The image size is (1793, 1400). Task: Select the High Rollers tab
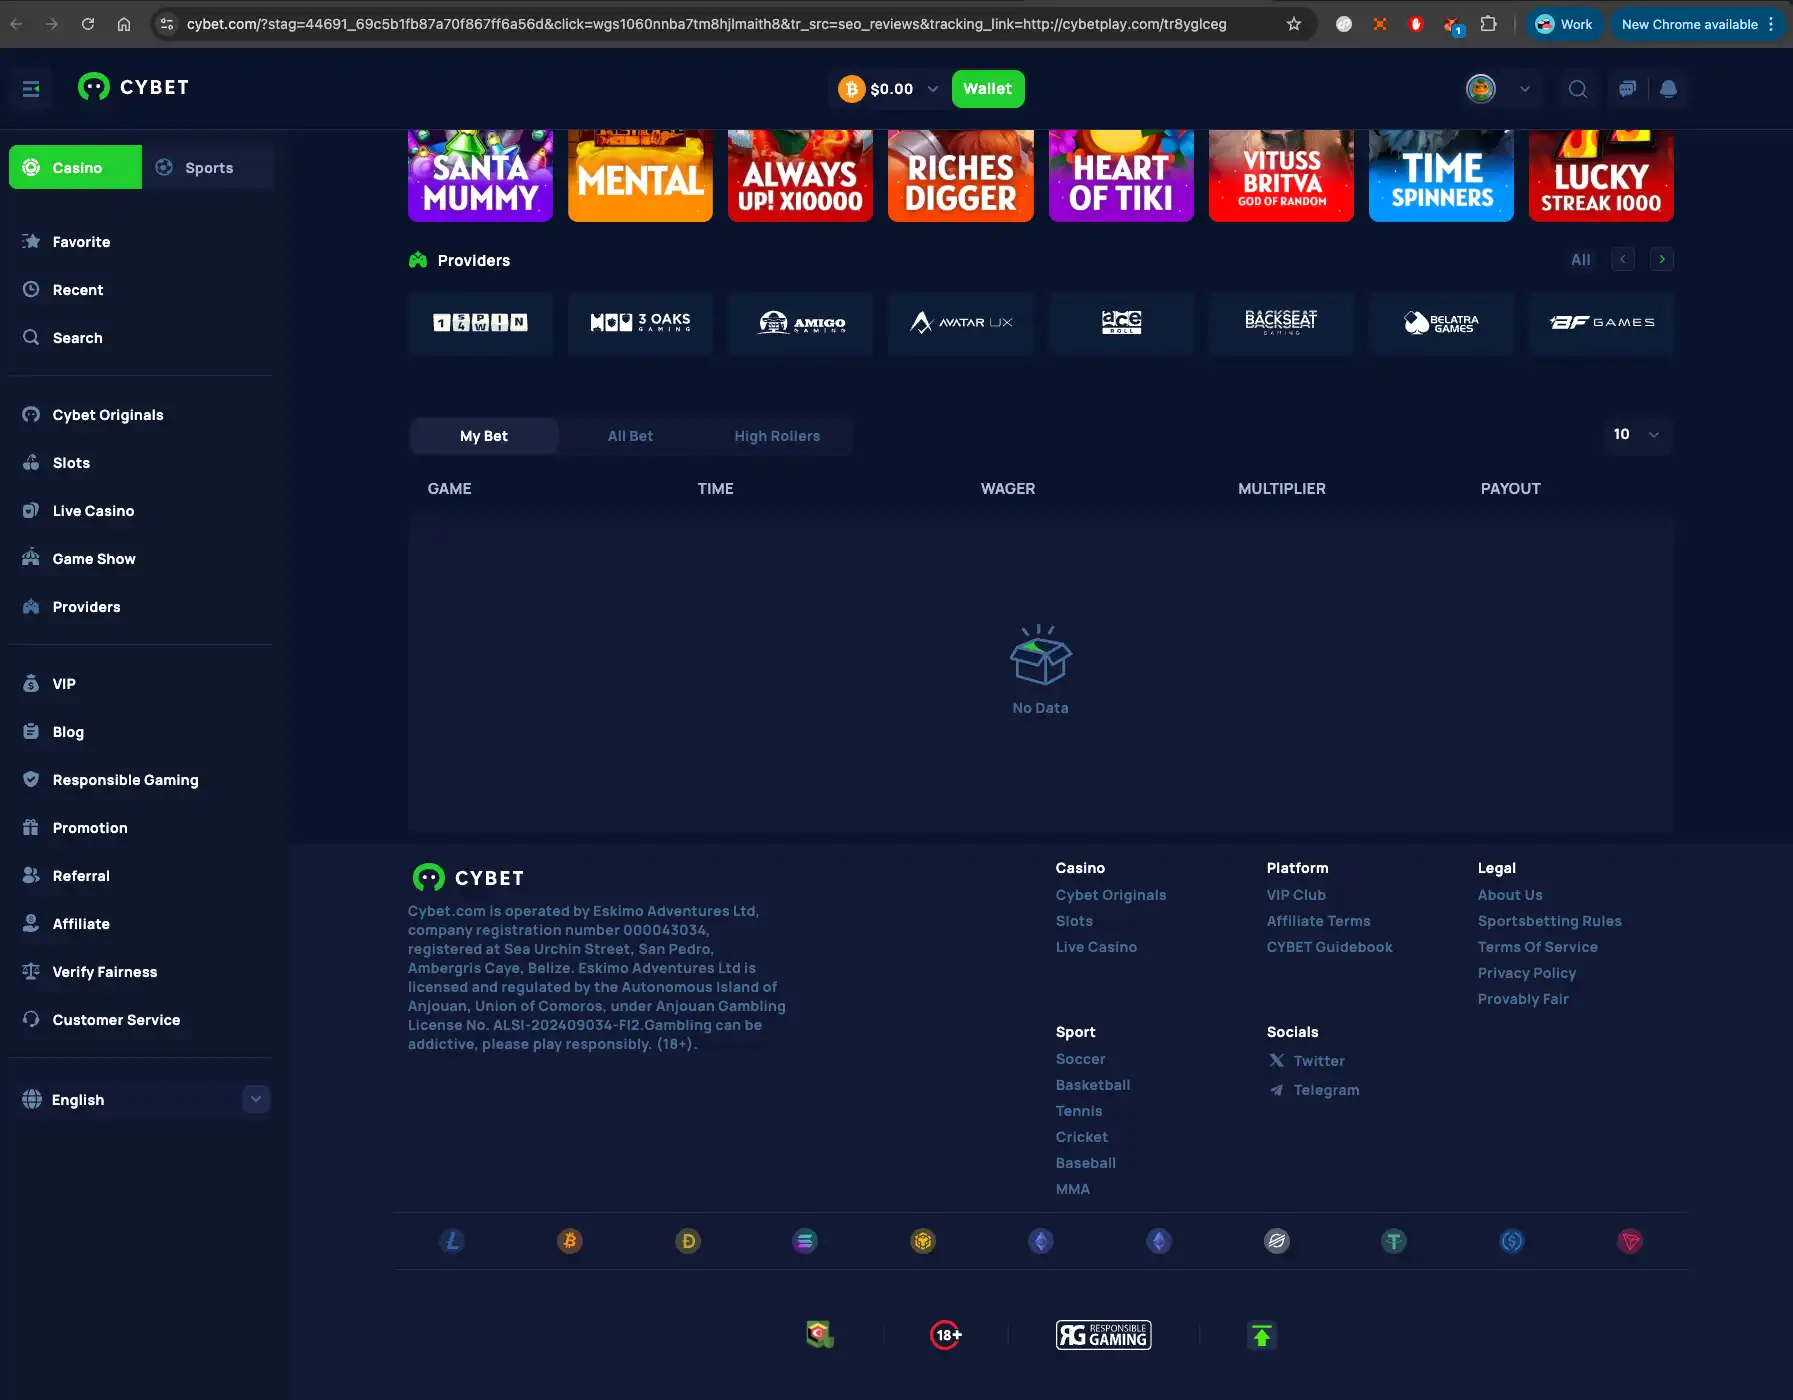[x=777, y=436]
